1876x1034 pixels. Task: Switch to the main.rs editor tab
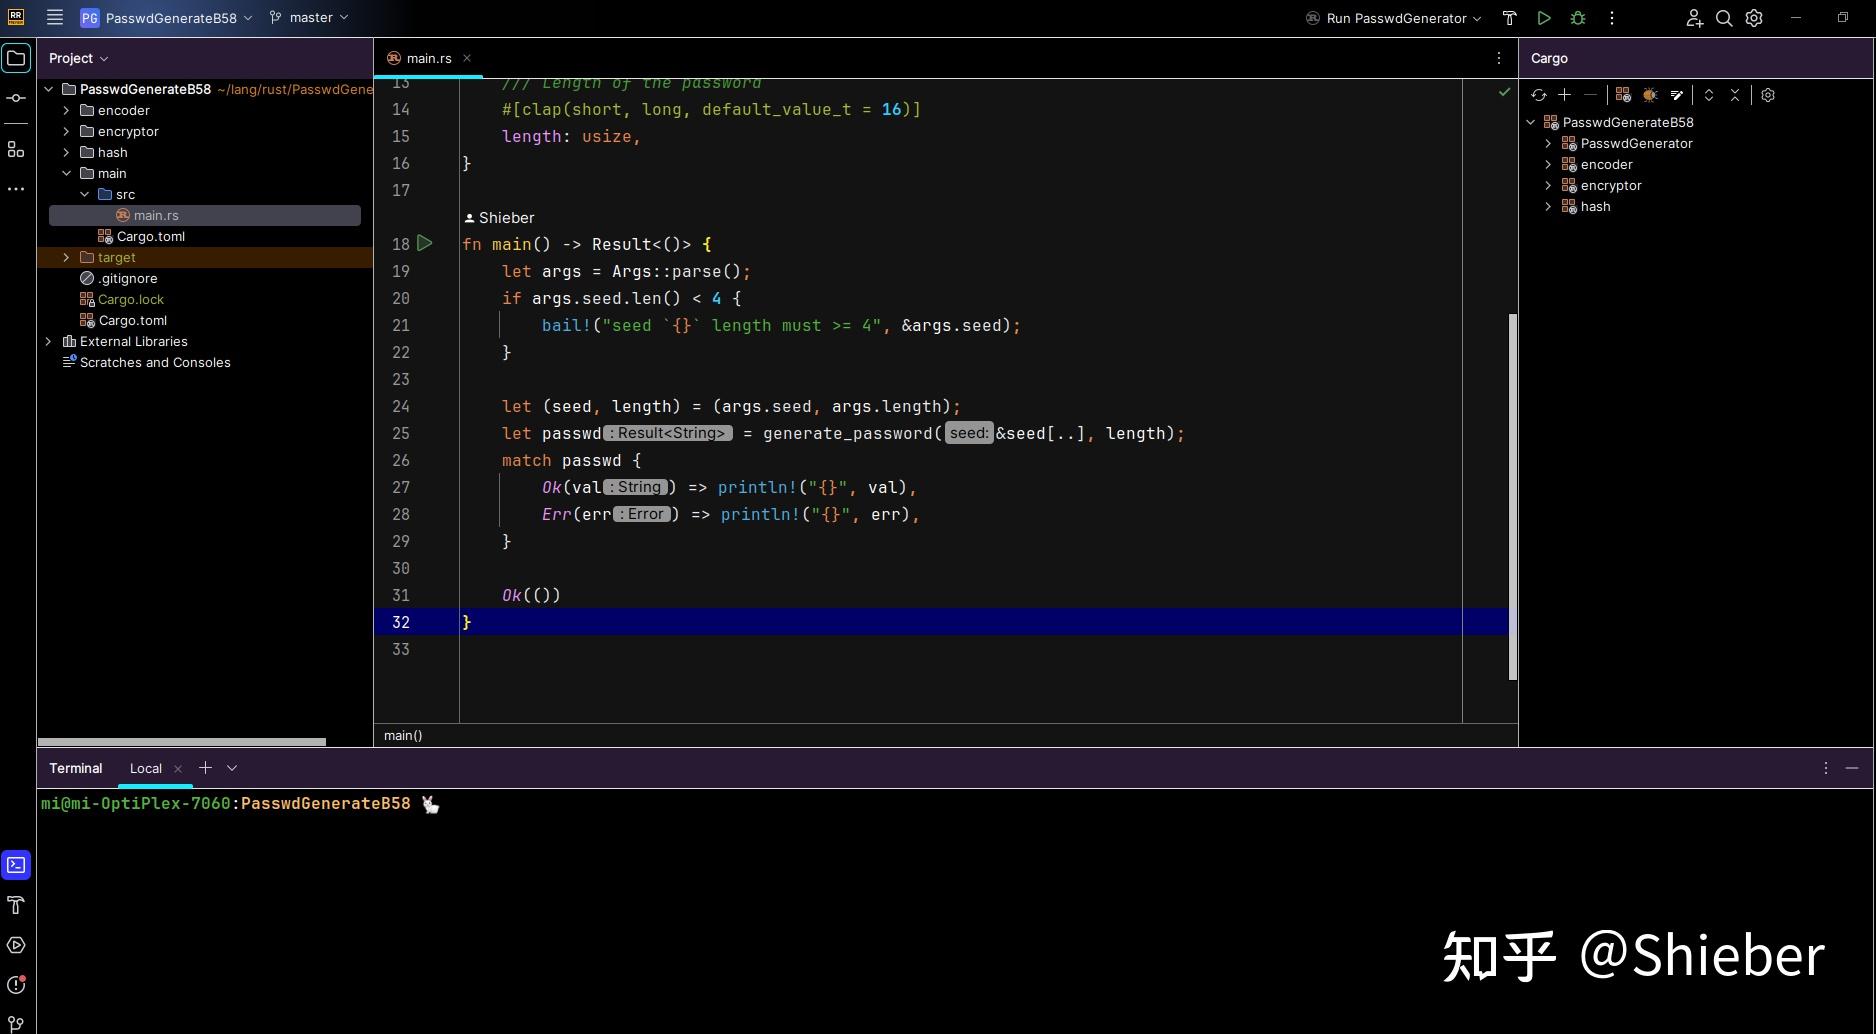point(427,58)
